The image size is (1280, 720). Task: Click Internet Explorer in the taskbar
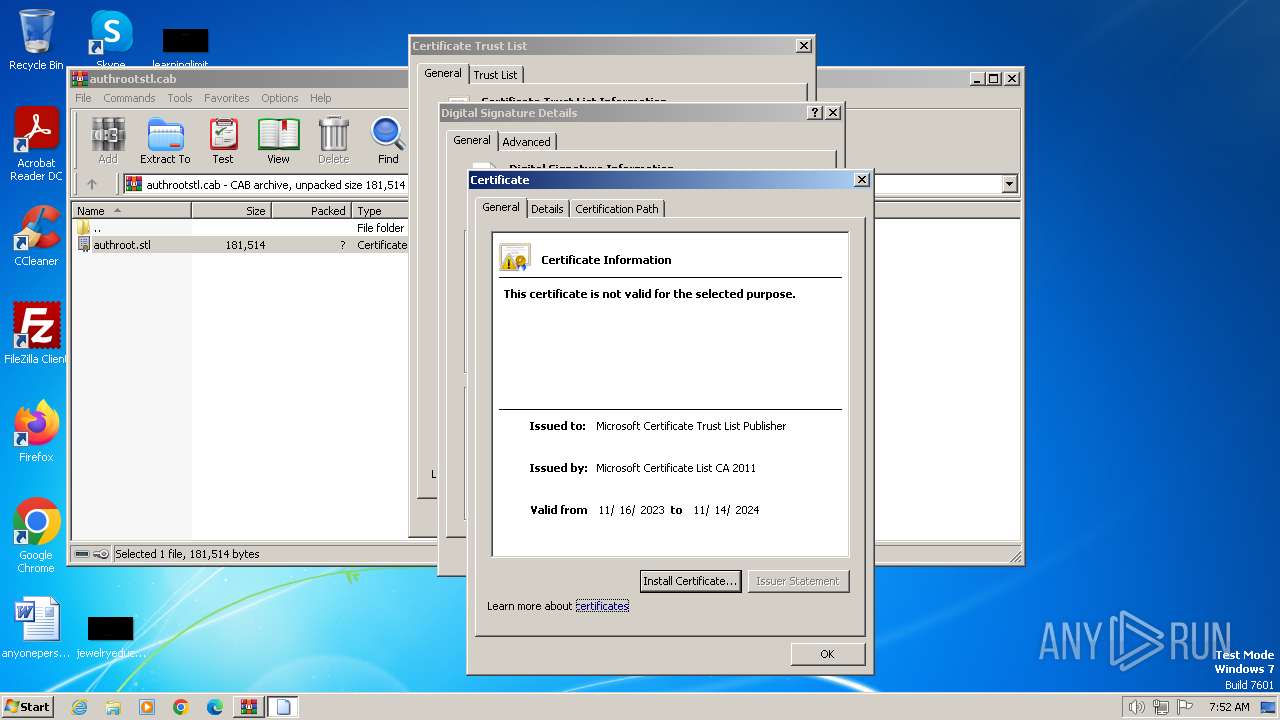point(79,707)
